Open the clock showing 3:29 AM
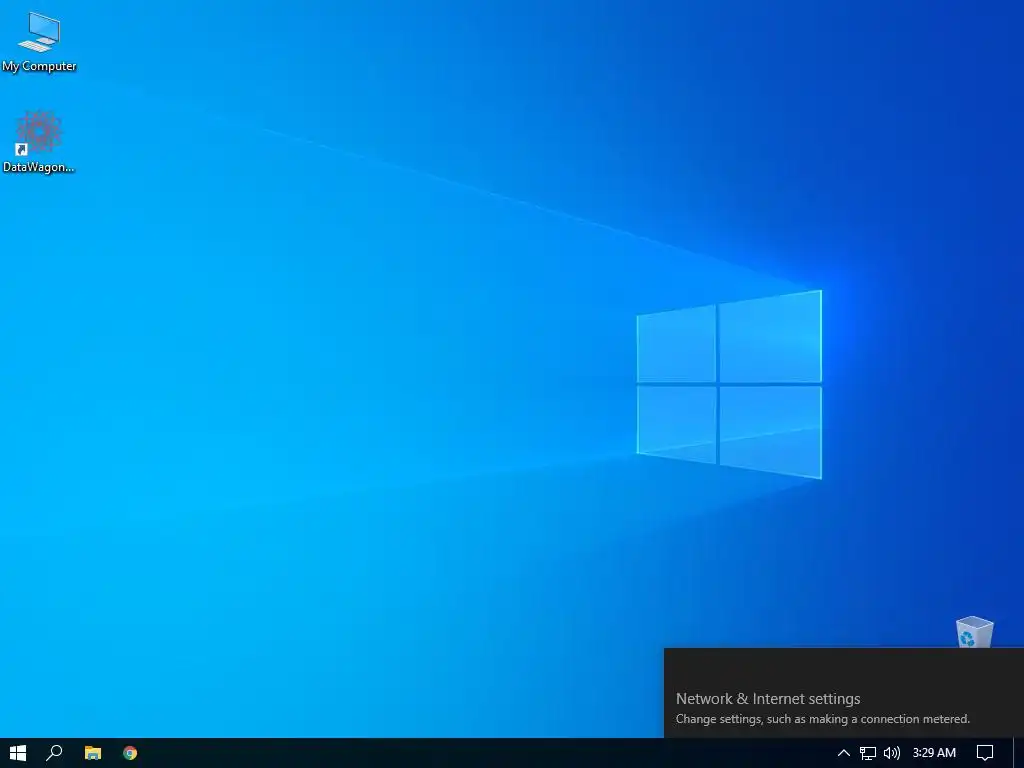The height and width of the screenshot is (768, 1024). tap(934, 753)
